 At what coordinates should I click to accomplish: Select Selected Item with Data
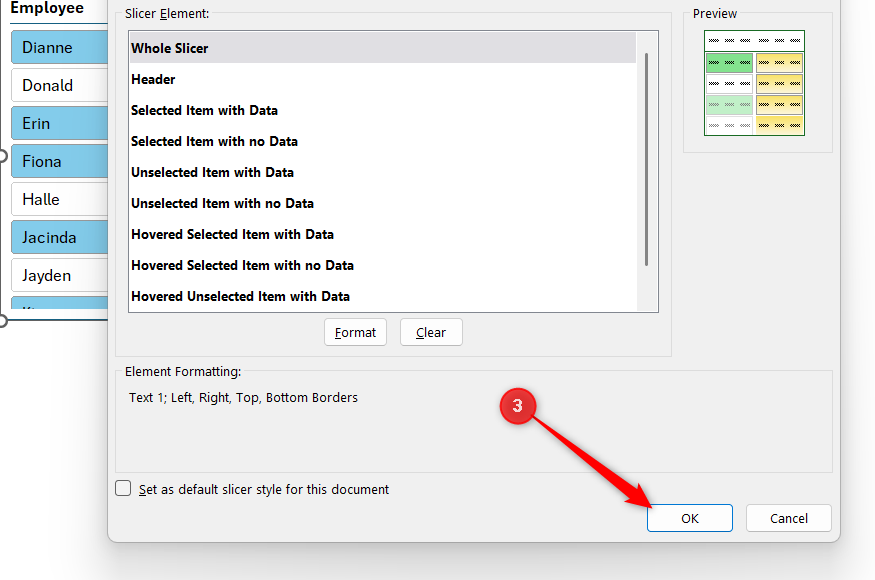[x=383, y=110]
